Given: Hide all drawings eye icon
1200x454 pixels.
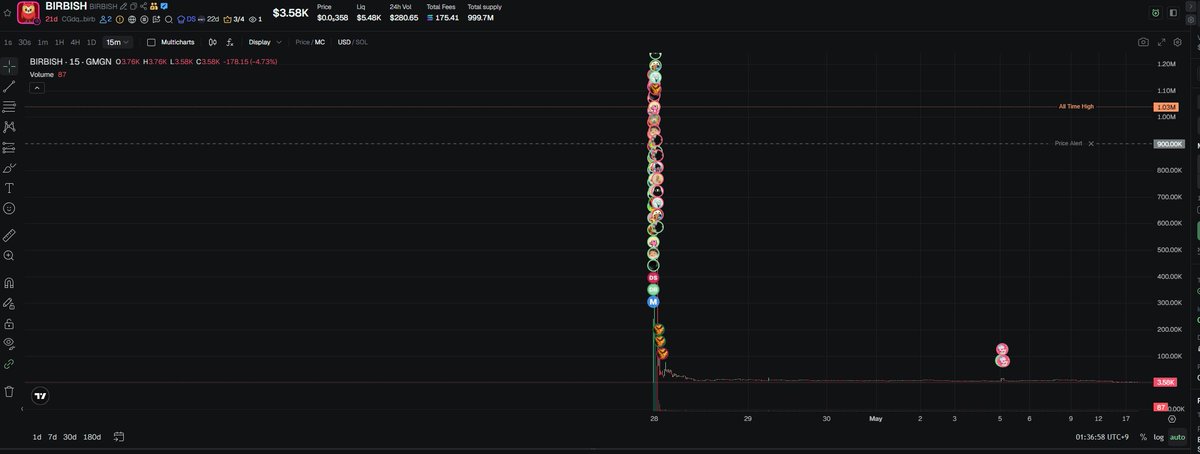Looking at the screenshot, I should [x=9, y=343].
